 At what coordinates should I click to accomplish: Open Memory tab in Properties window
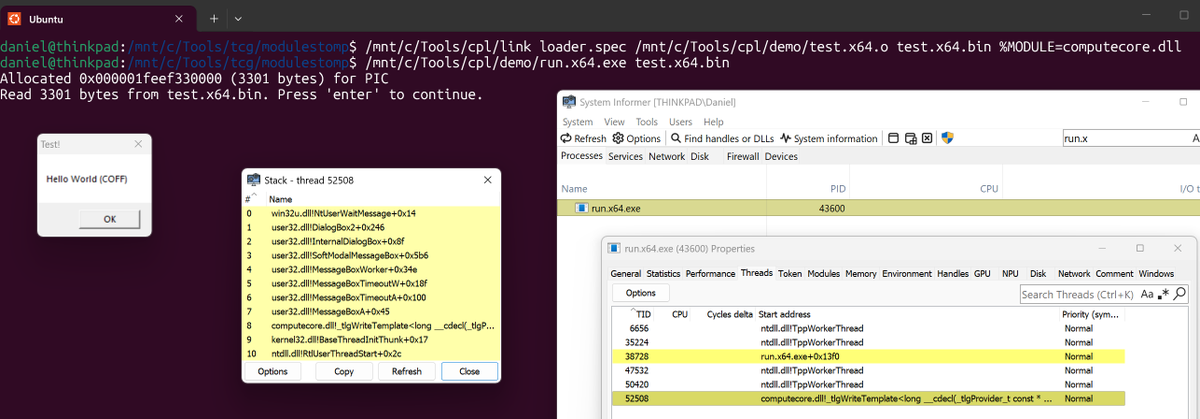click(x=861, y=273)
